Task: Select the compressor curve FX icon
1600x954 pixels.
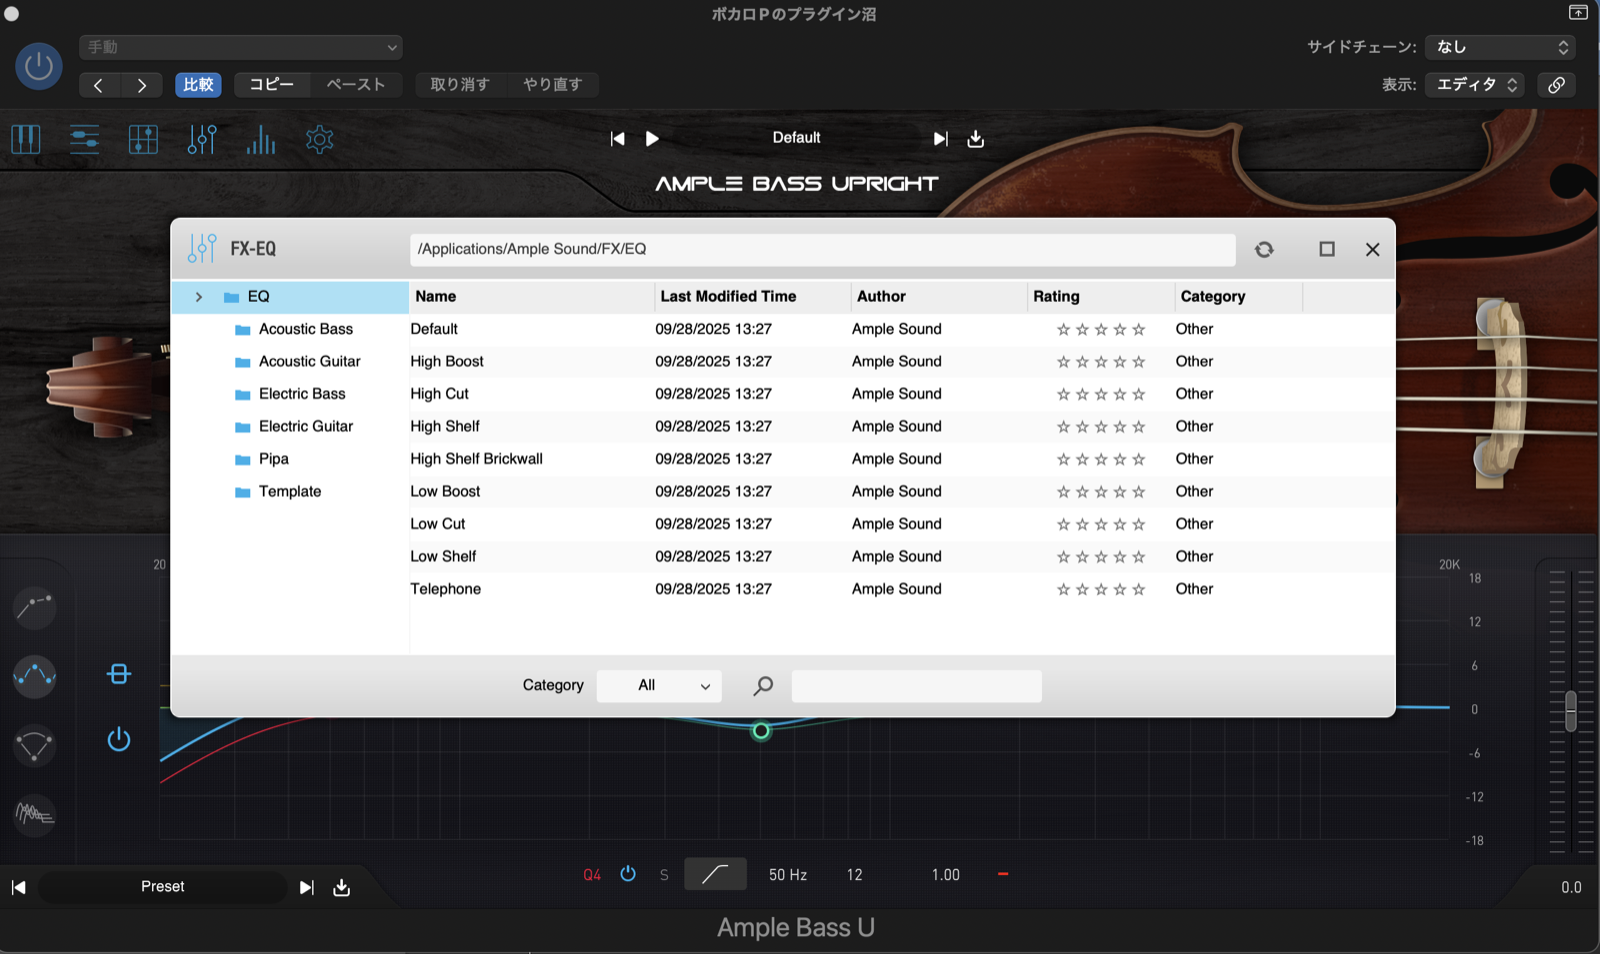Action: (x=34, y=606)
